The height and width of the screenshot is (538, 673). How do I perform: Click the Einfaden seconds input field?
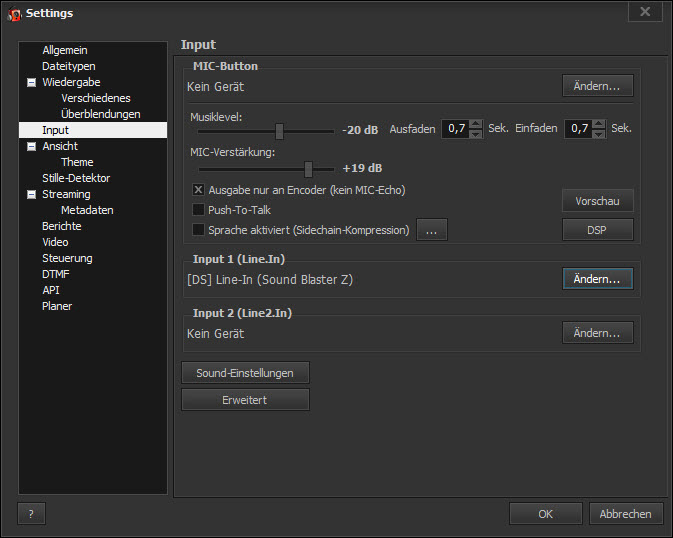pos(579,128)
